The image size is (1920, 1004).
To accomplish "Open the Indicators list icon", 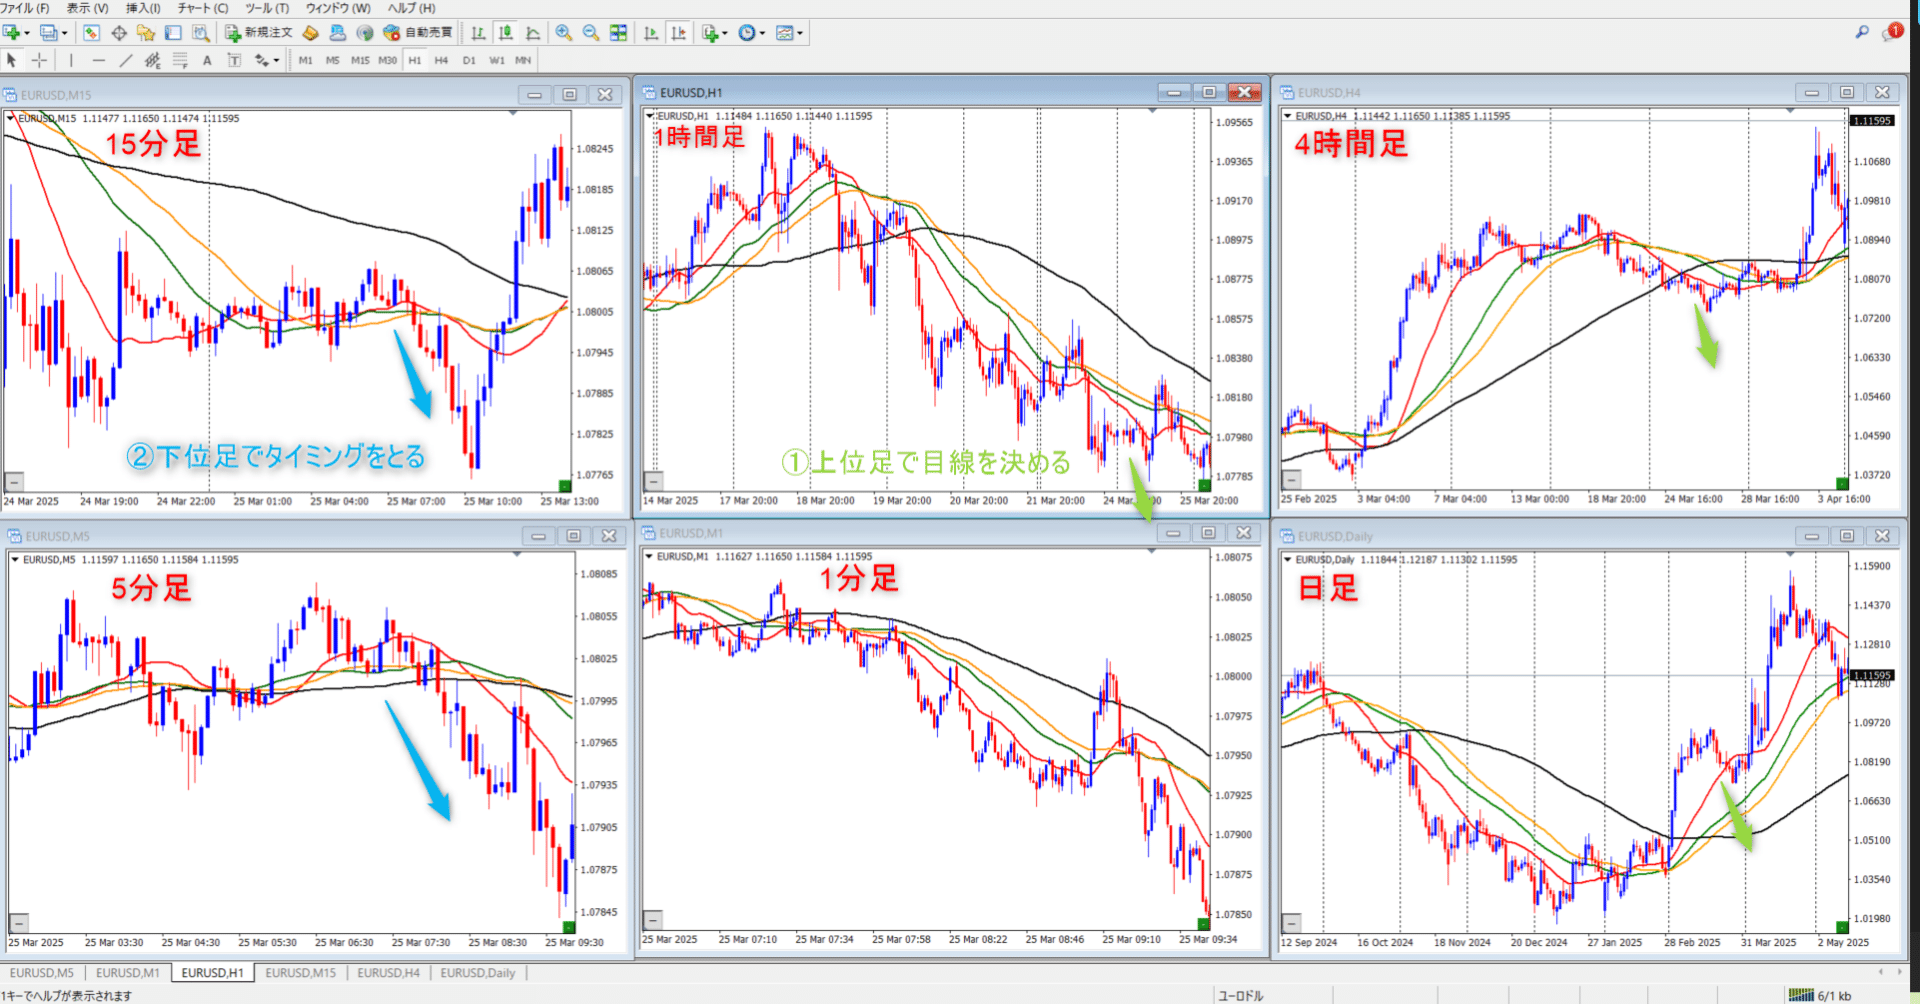I will click(x=710, y=33).
